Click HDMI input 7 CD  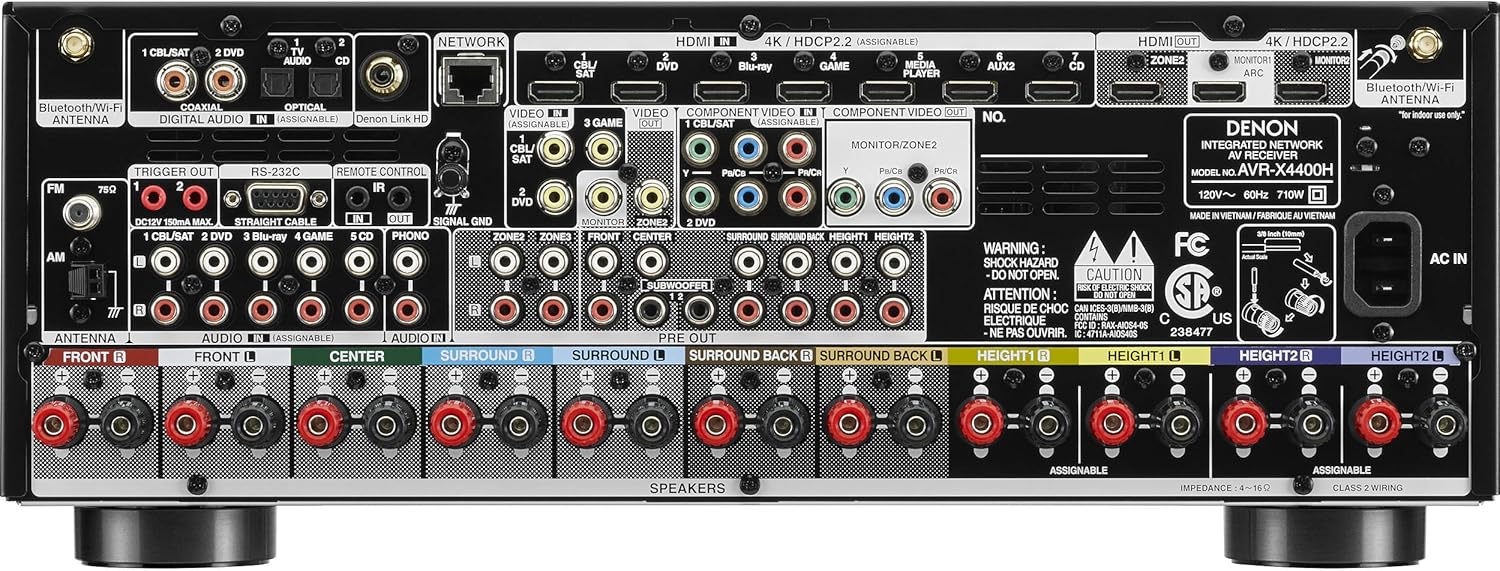tap(1051, 93)
